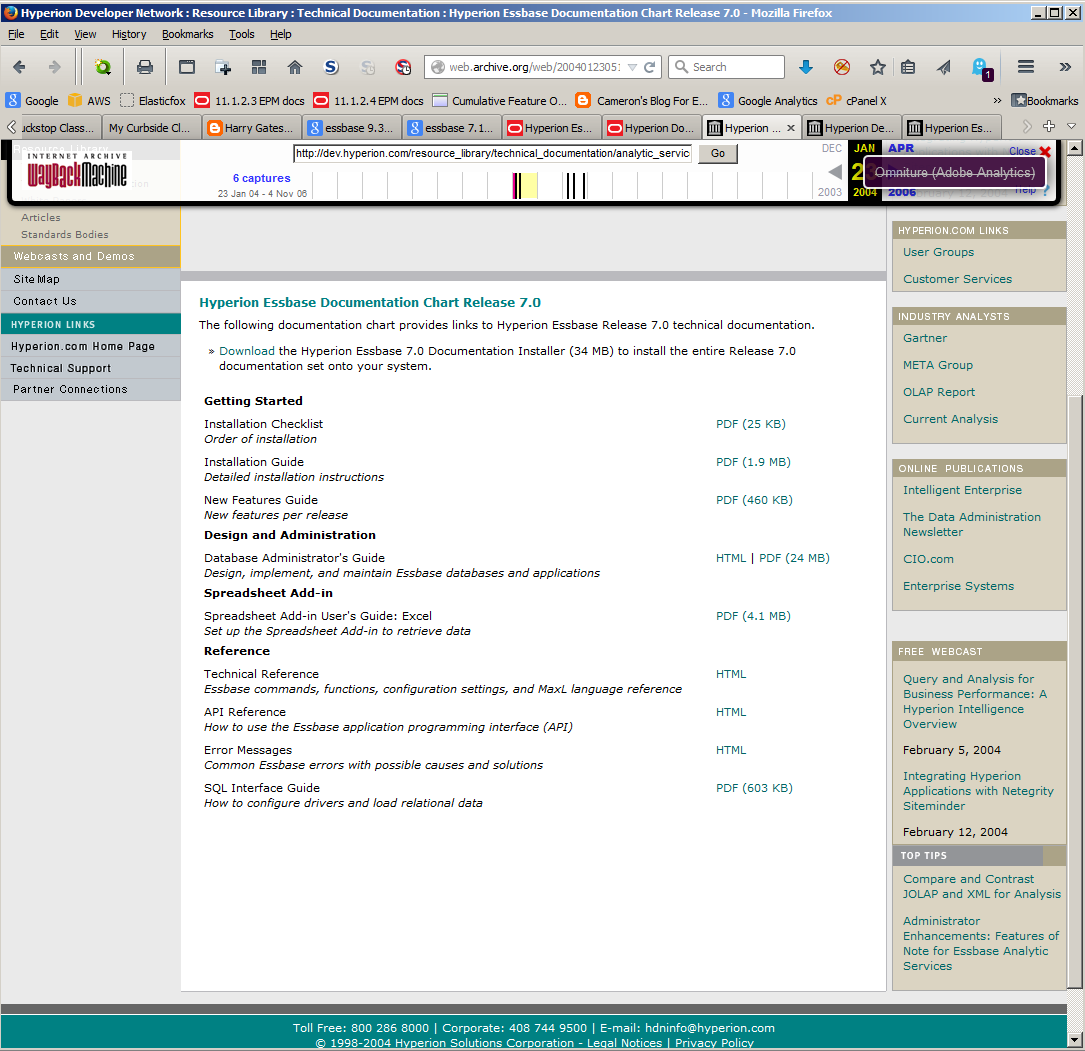Click the Downloads arrow icon

coord(805,67)
